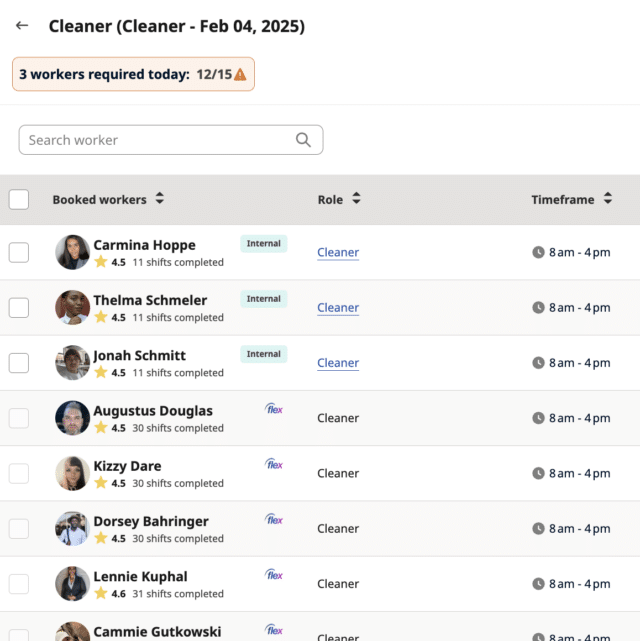Click the search magnifier icon
The height and width of the screenshot is (641, 640).
303,140
